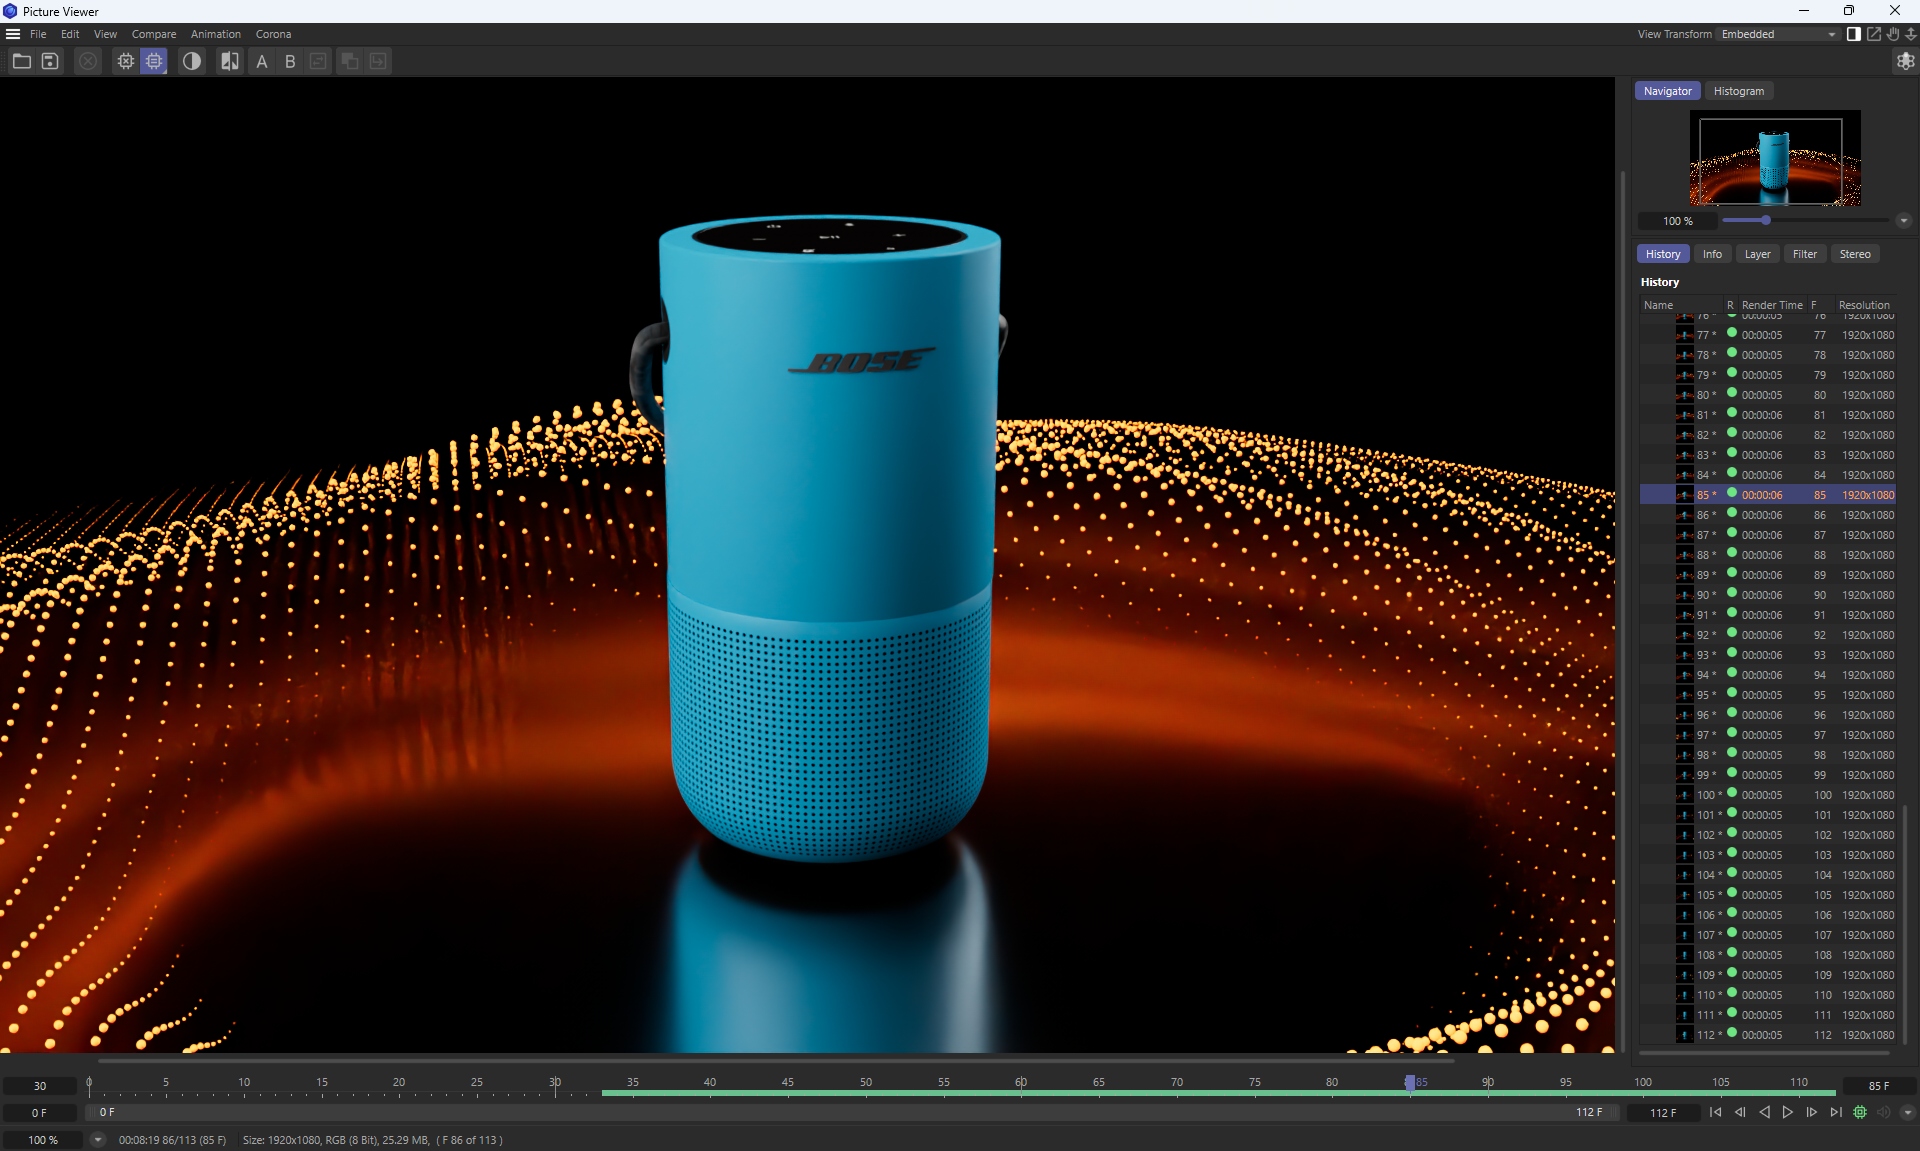Set image as B compare
The image size is (1920, 1151).
point(290,62)
